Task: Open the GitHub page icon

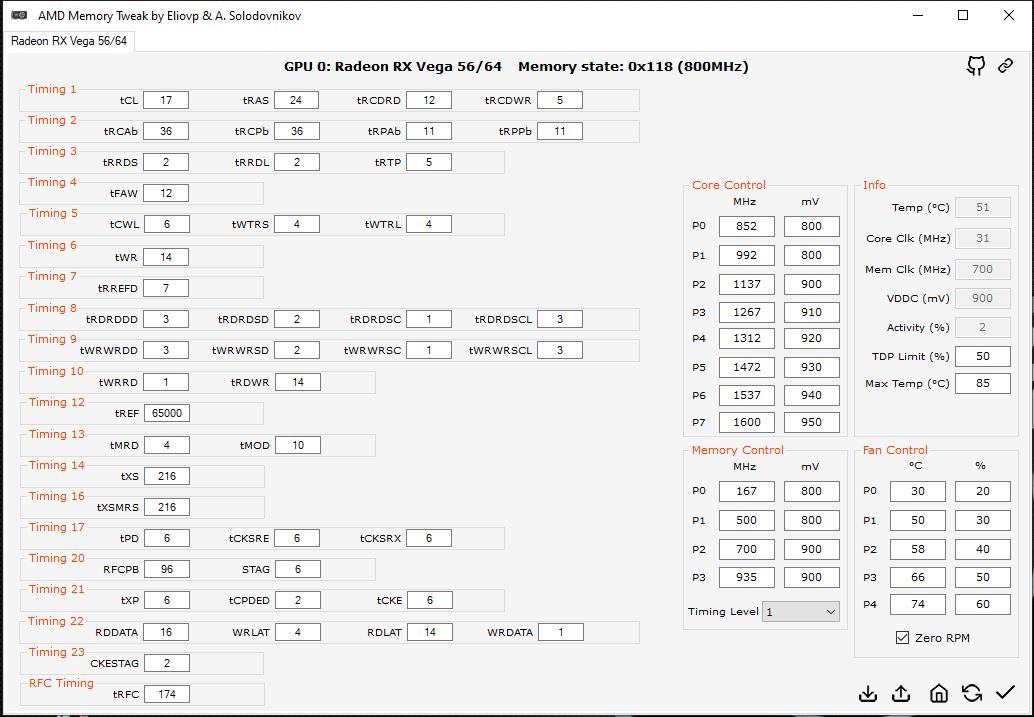Action: (x=976, y=65)
